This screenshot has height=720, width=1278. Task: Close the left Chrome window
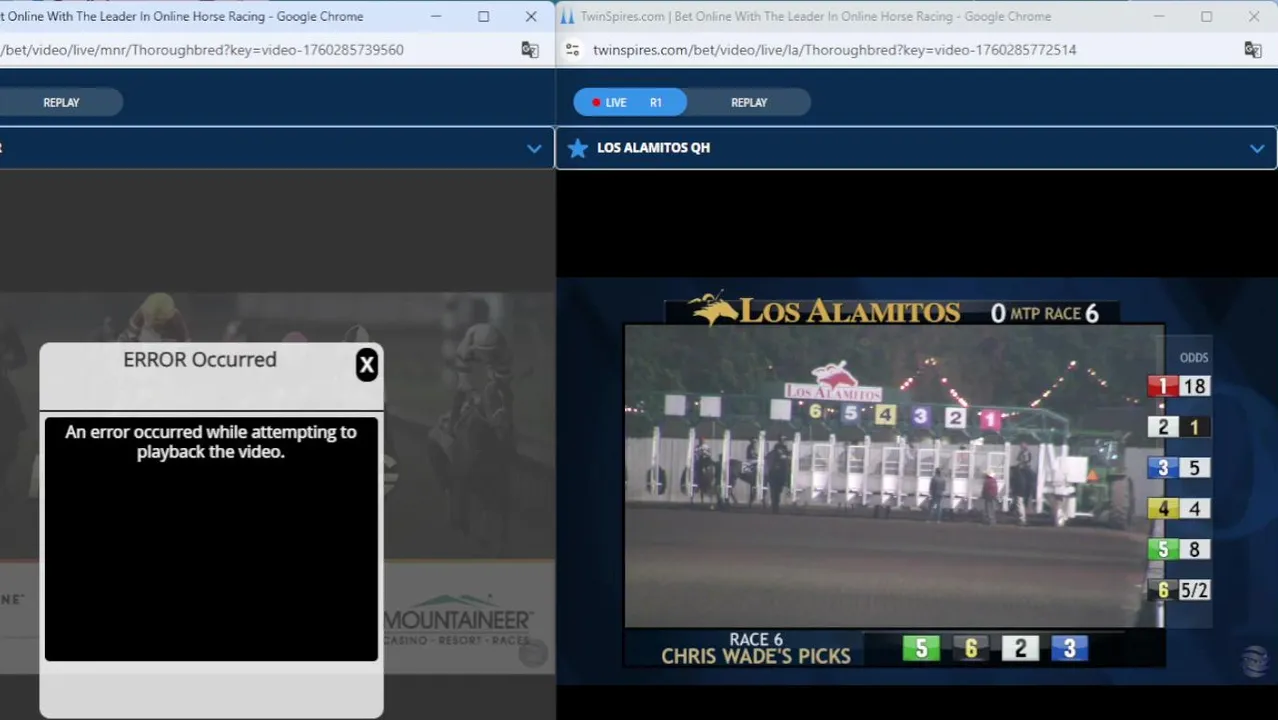pos(530,16)
